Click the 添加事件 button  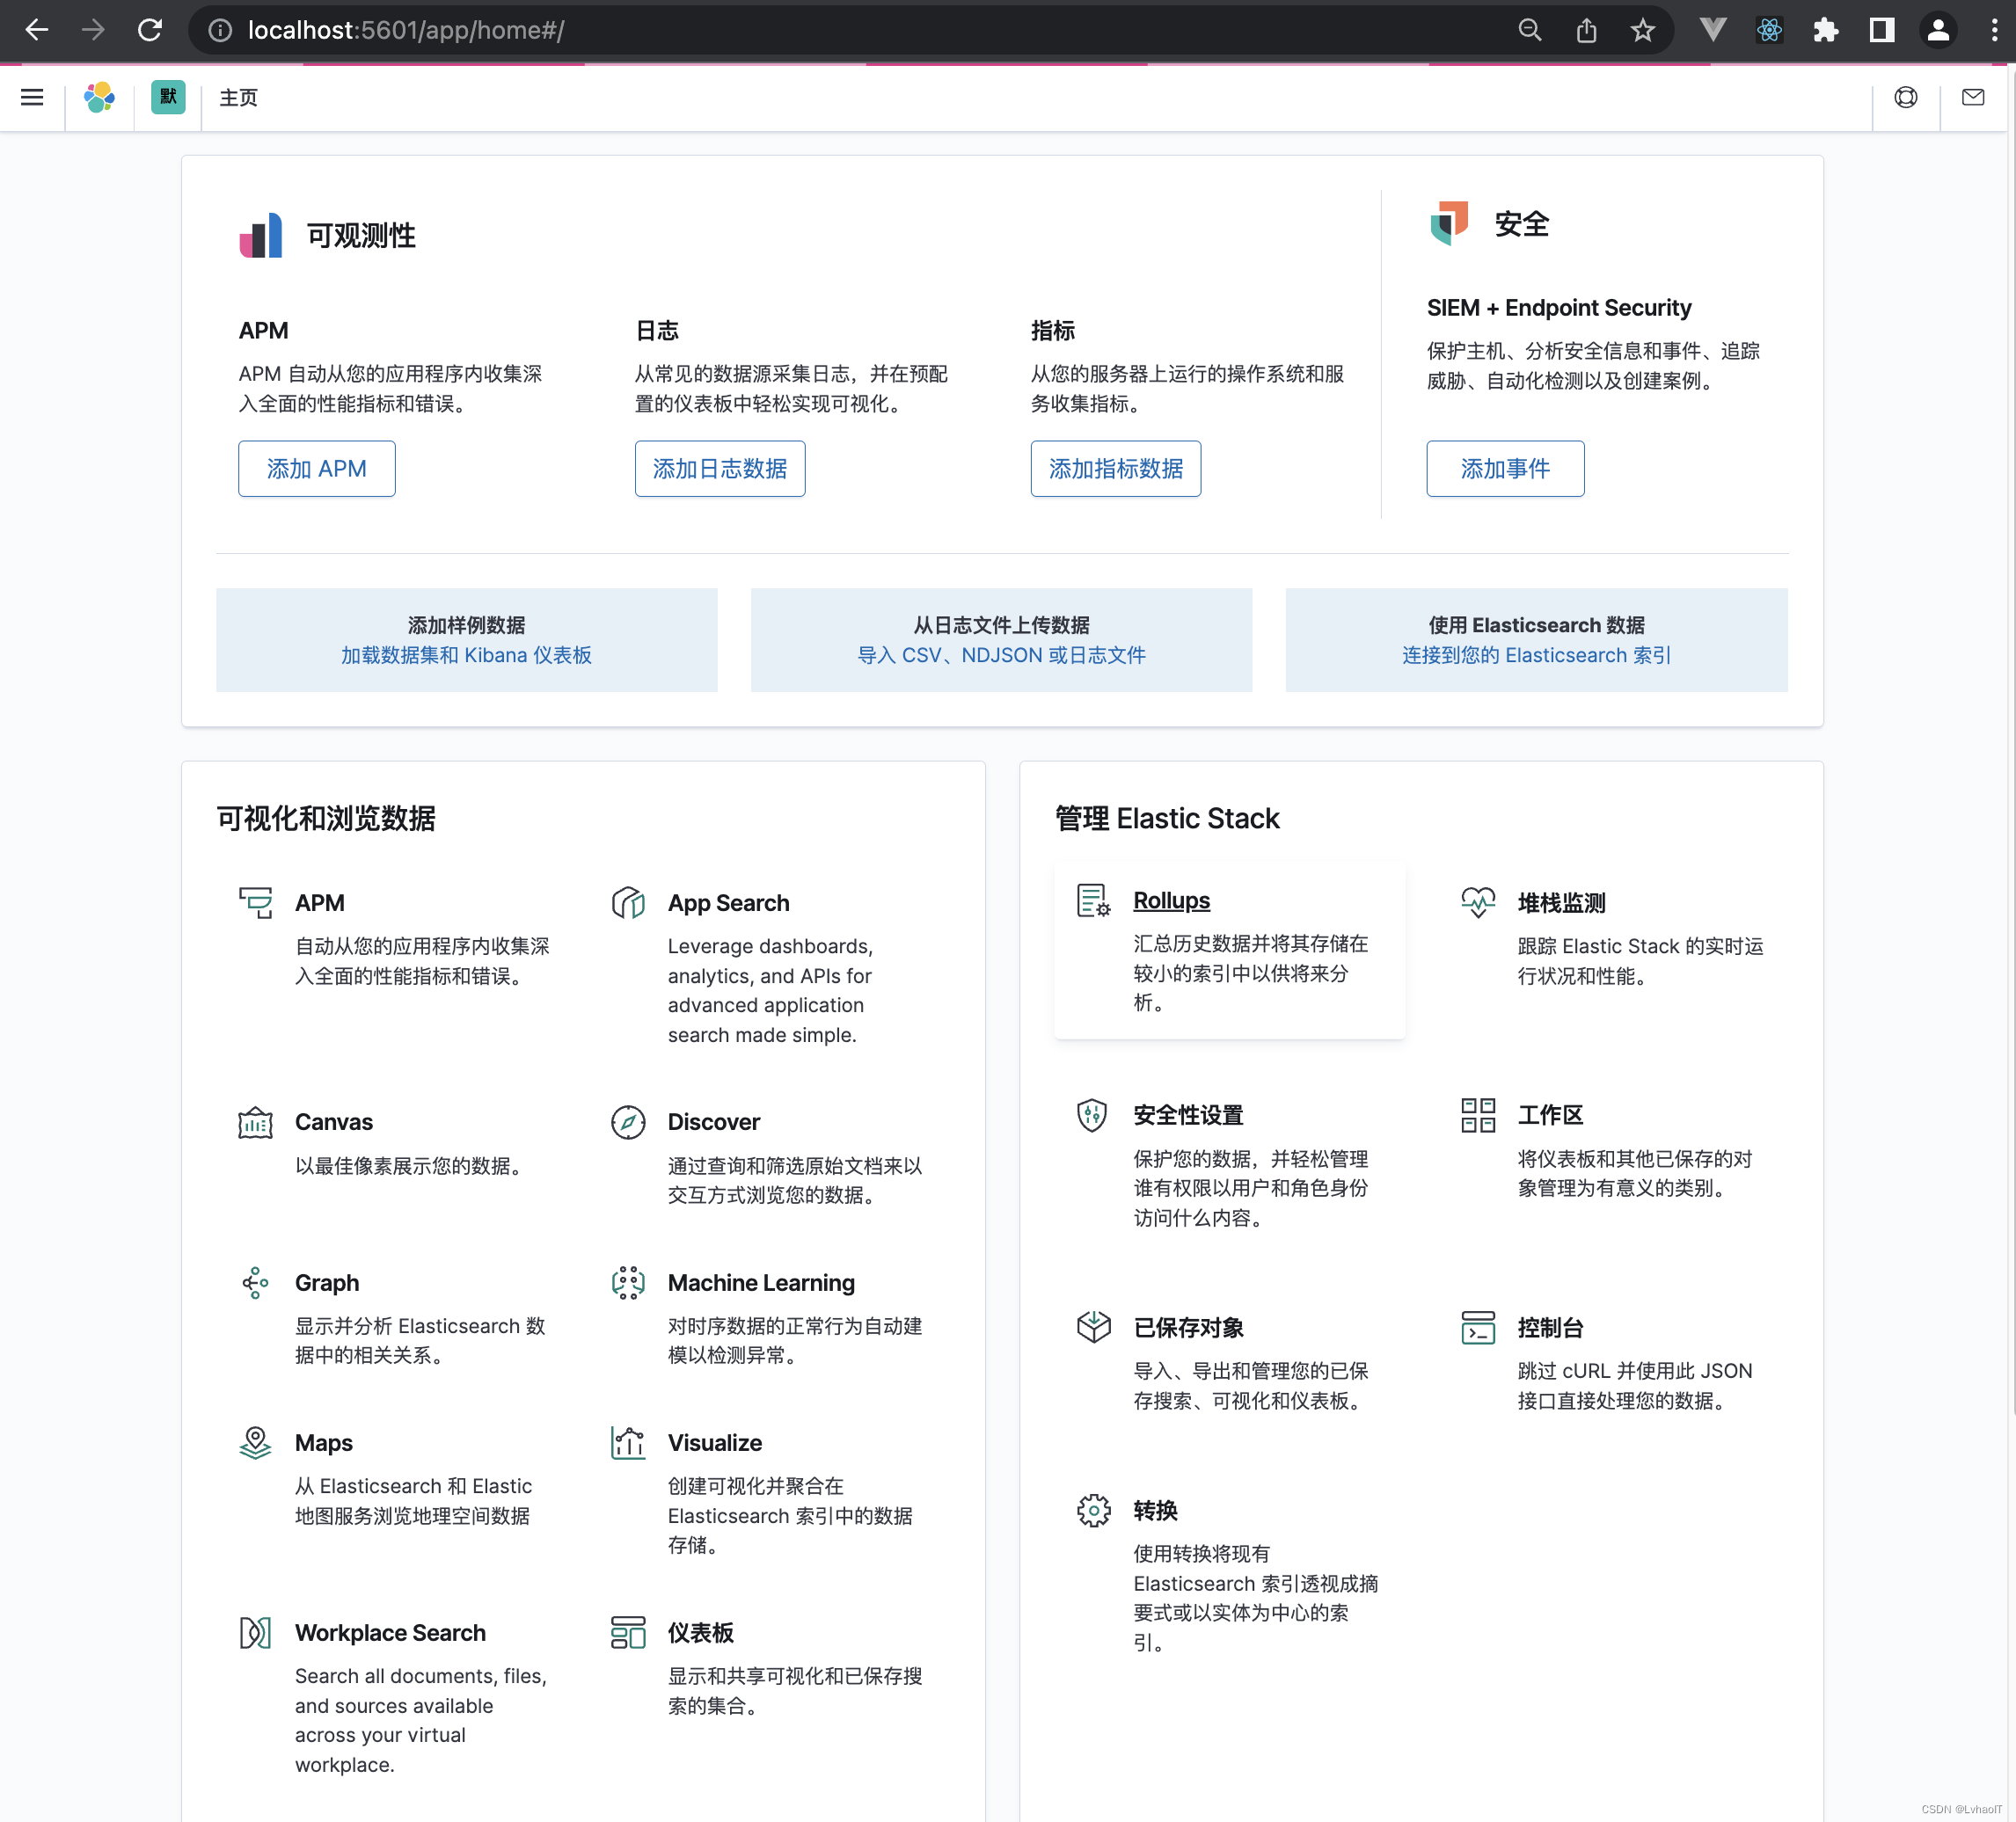pos(1505,468)
